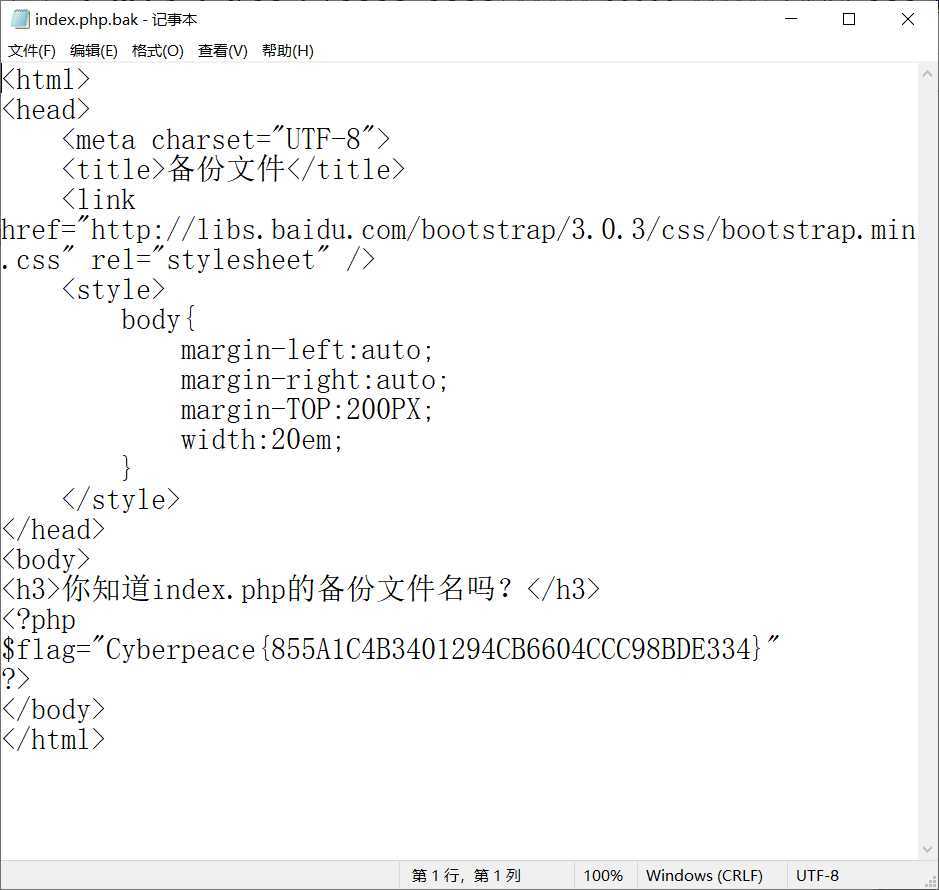Screen dimensions: 939x890
Task: Open the 编辑(E) menu
Action: pyautogui.click(x=93, y=51)
